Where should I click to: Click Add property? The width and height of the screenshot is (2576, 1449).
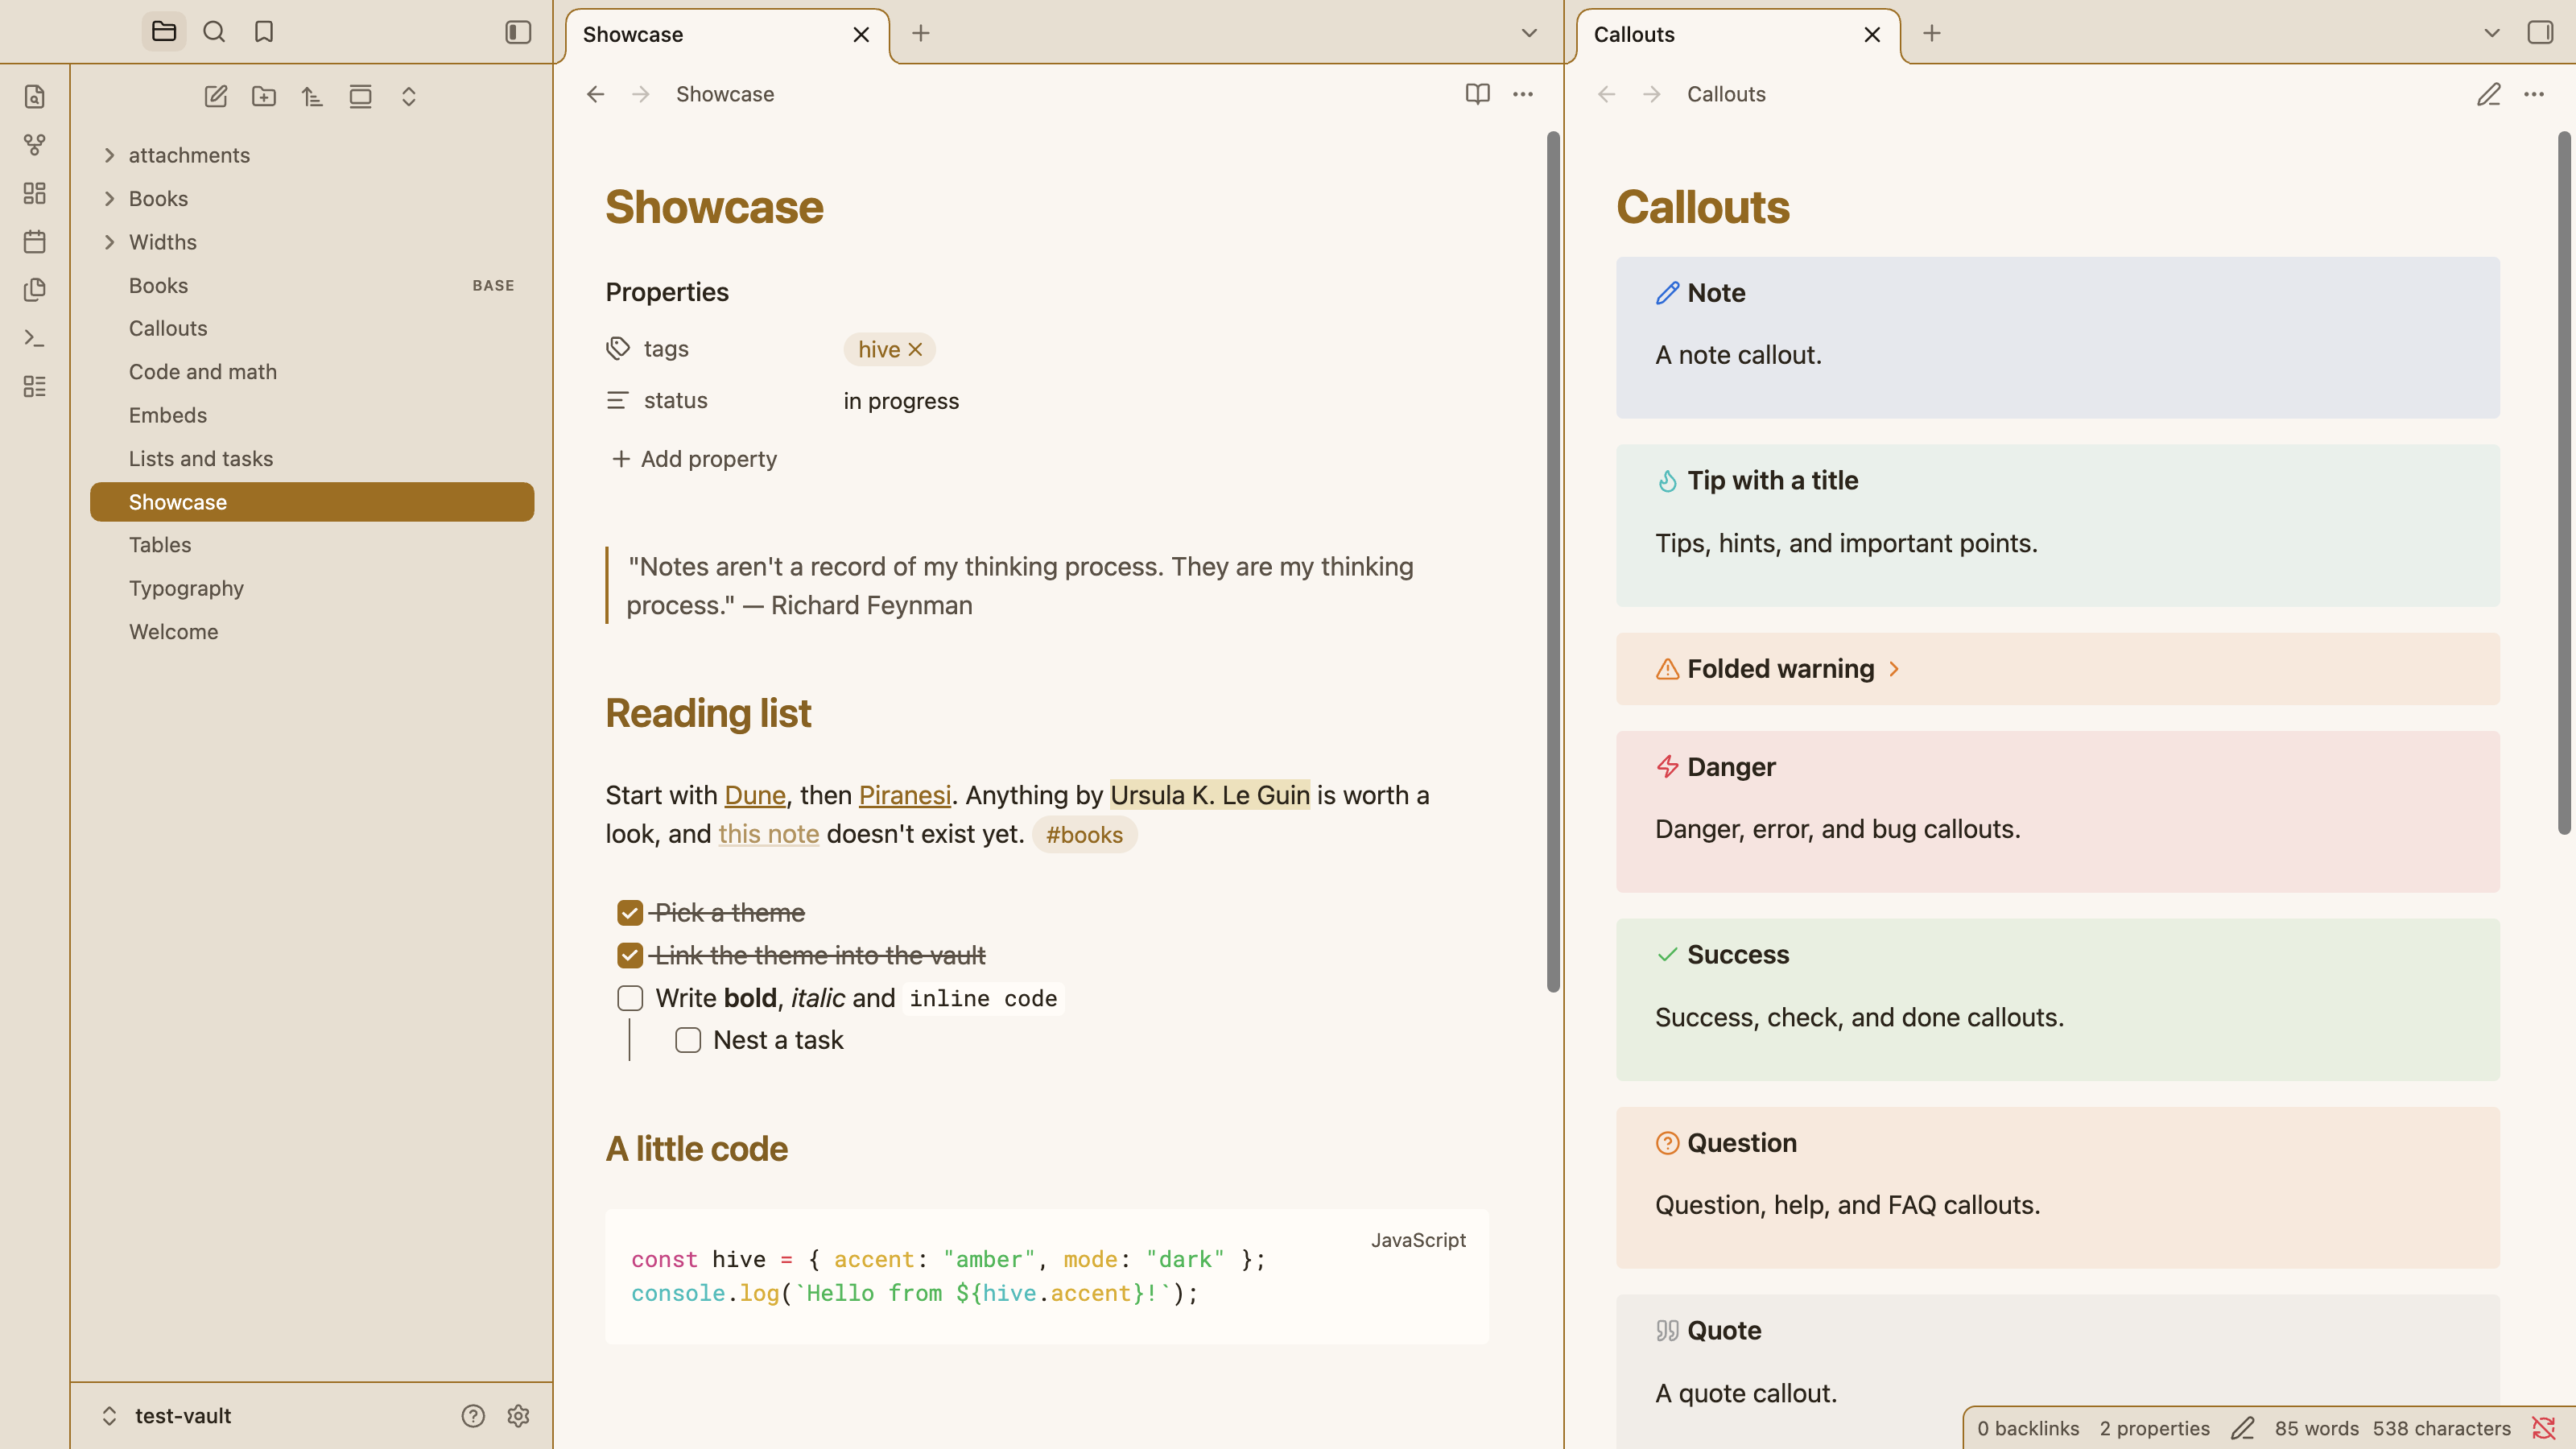tap(694, 459)
